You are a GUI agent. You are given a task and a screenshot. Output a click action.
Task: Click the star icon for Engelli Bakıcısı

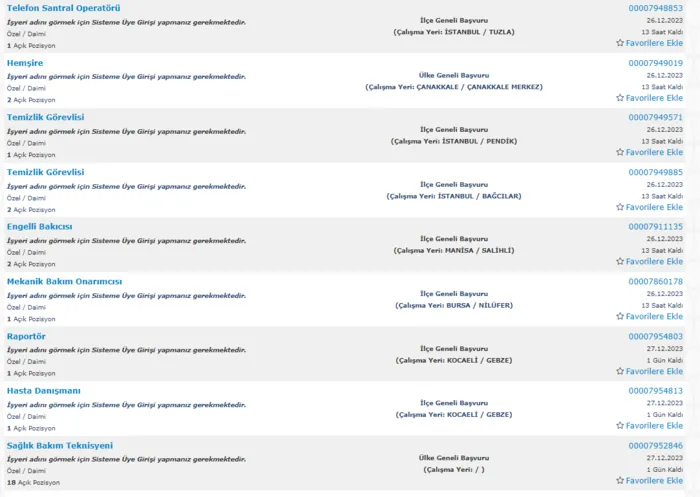[620, 261]
